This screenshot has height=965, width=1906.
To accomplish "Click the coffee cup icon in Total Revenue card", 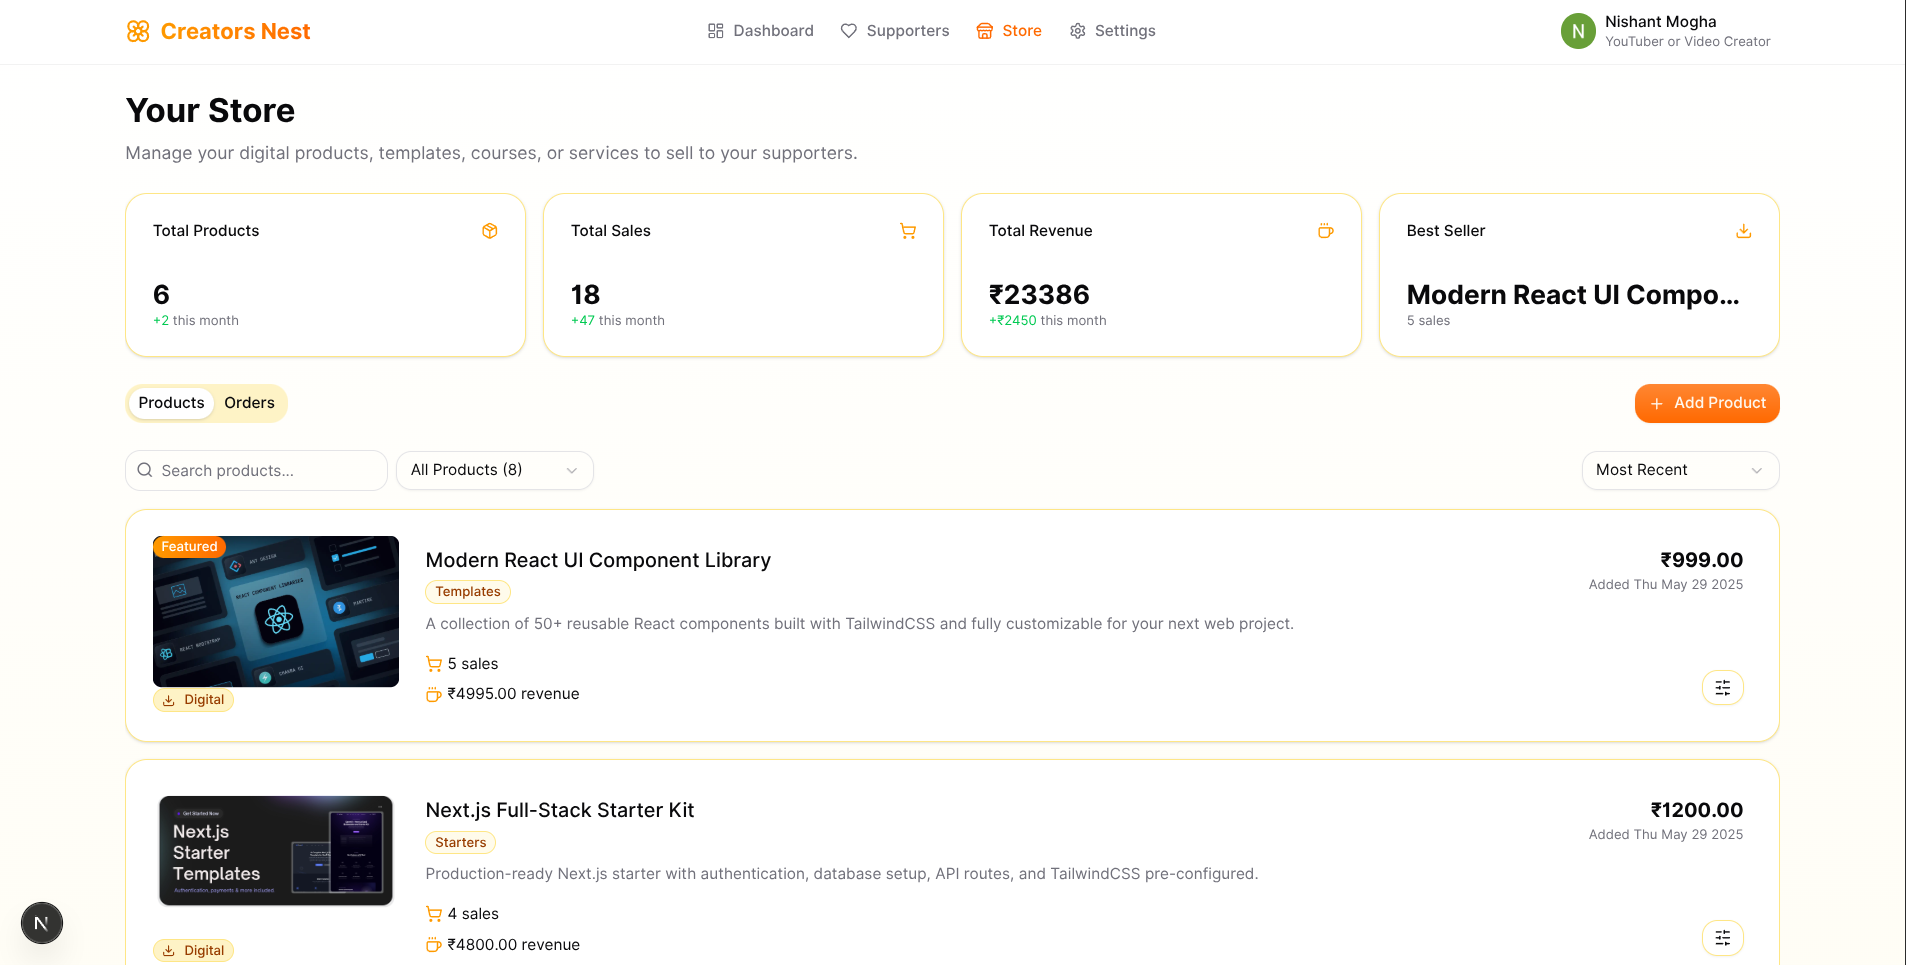I will tap(1326, 231).
